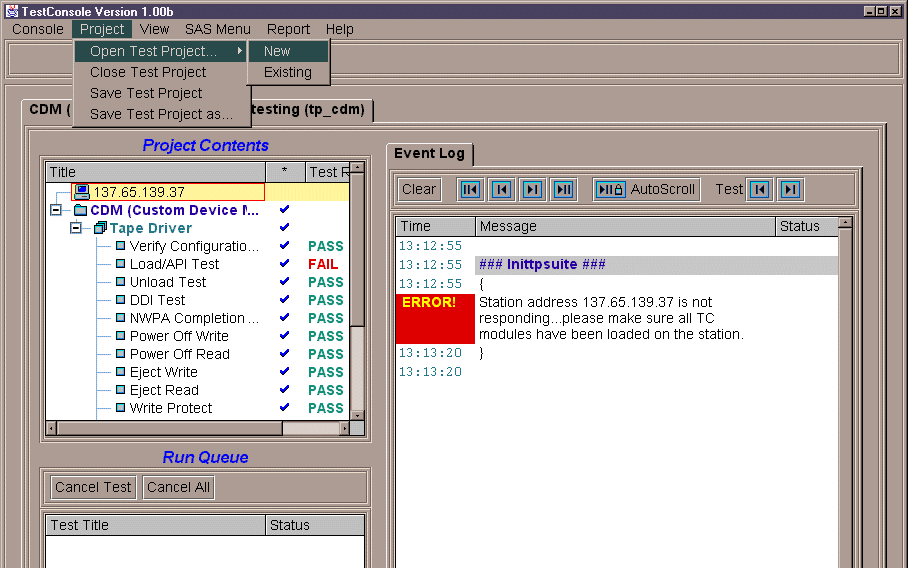Expand Open Test Project submenu arrow
Viewport: 908px width, 568px height.
coord(239,51)
